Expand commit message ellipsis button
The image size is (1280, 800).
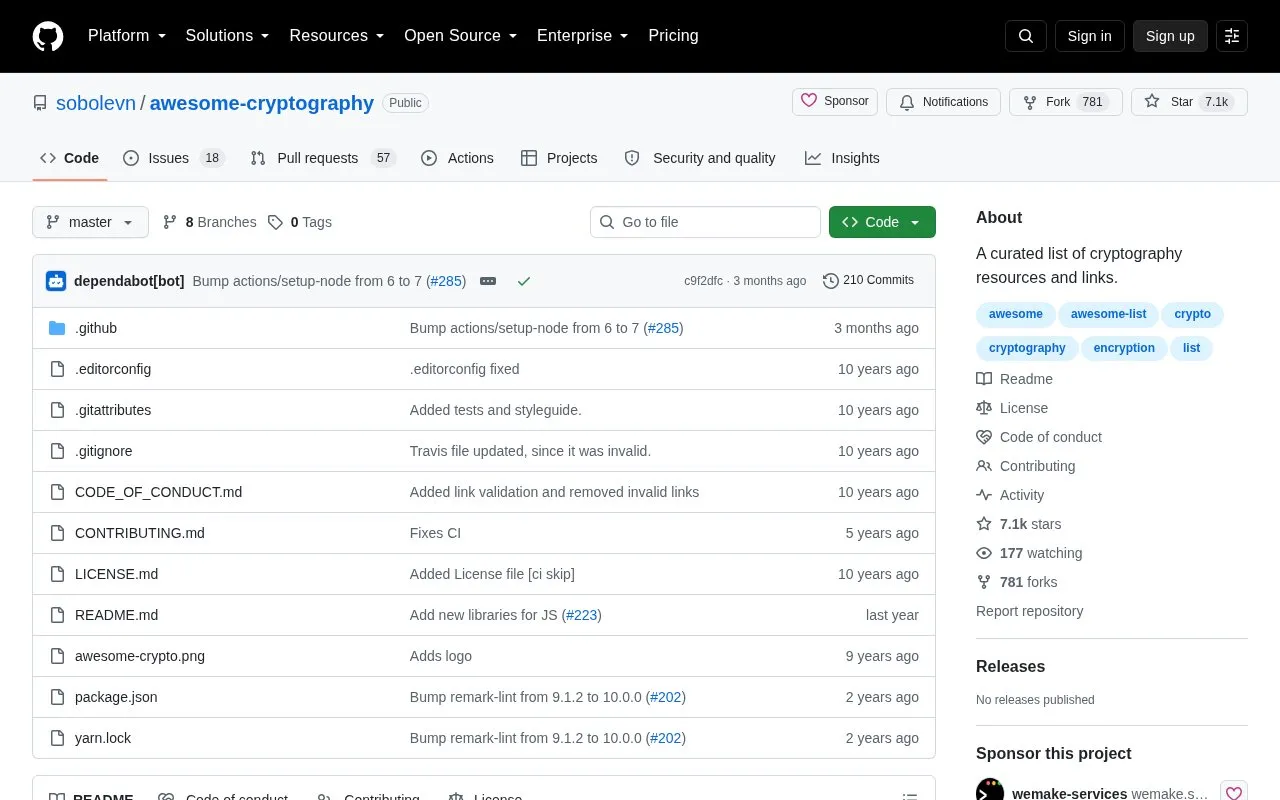488,281
